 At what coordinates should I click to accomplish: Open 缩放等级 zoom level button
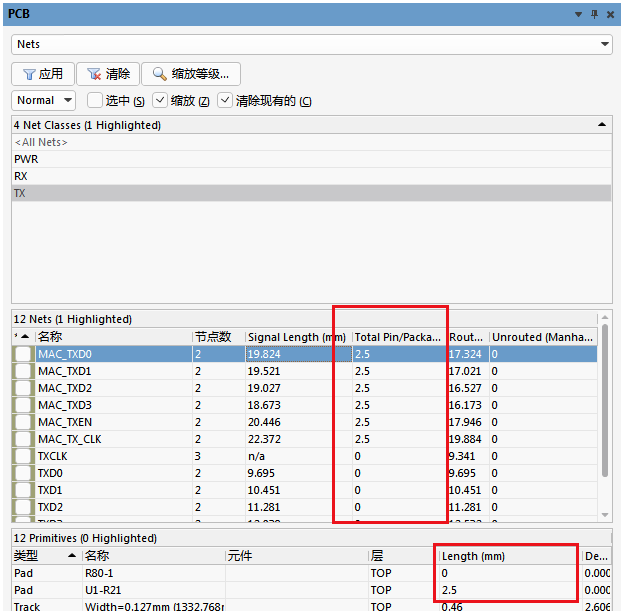[x=191, y=74]
